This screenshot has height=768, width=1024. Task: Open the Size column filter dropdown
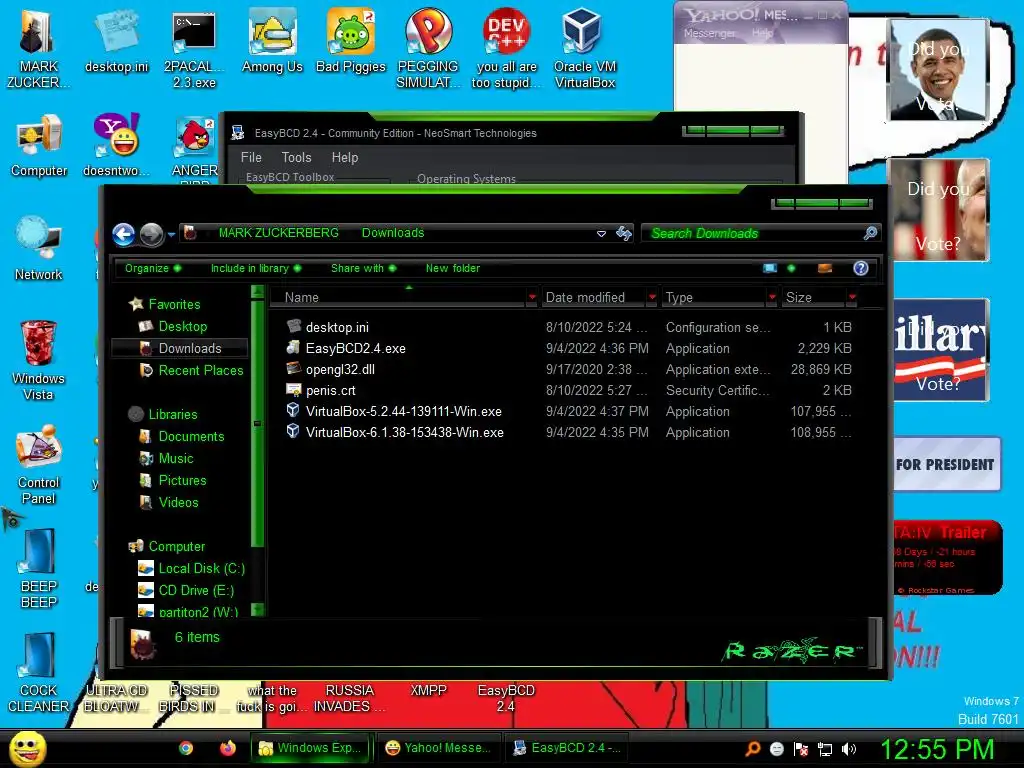(852, 298)
